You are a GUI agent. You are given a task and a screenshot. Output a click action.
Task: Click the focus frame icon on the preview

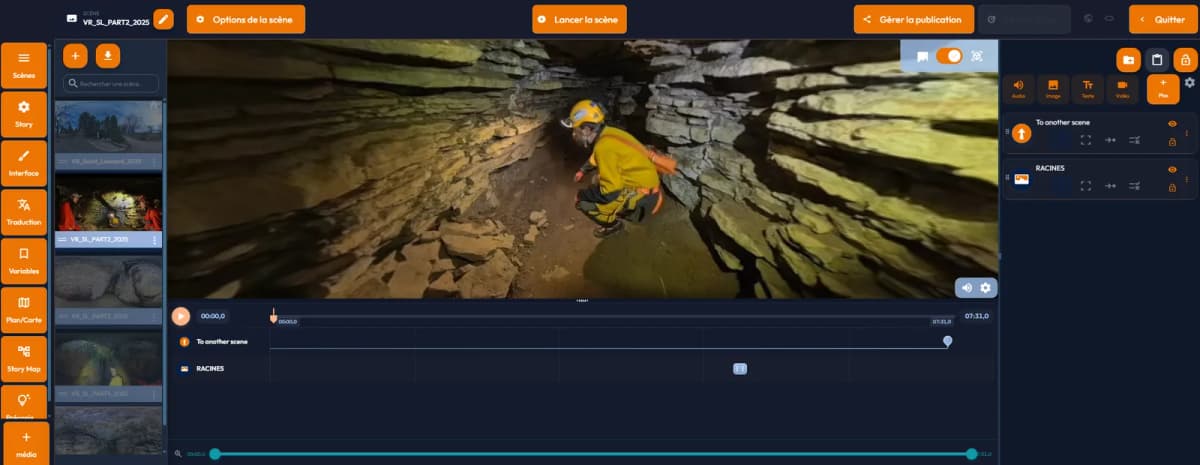(x=977, y=57)
